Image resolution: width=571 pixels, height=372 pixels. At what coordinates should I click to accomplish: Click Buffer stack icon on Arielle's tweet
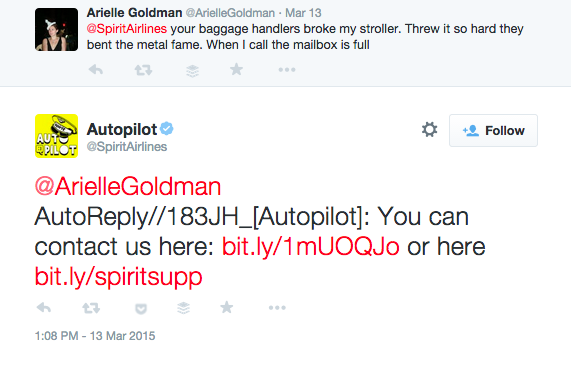click(192, 70)
